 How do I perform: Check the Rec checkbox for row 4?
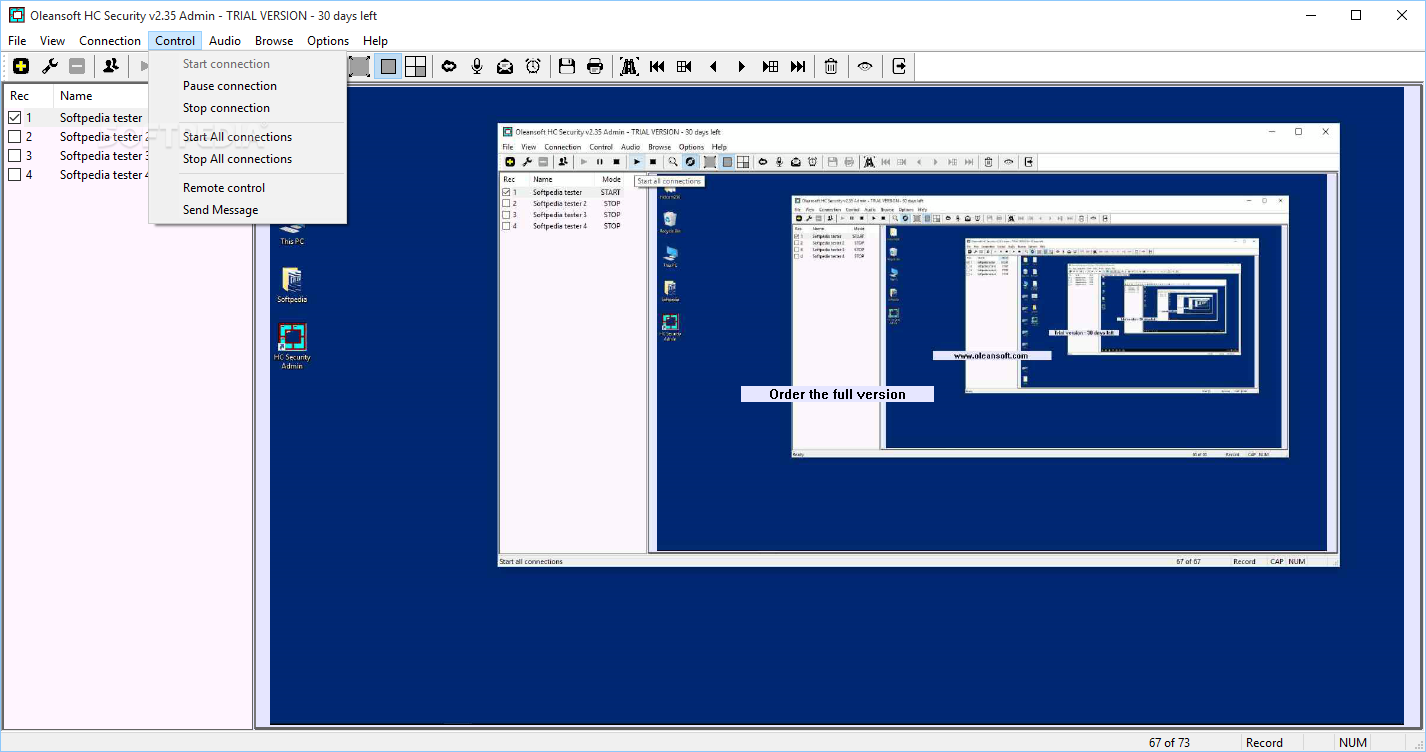[15, 175]
